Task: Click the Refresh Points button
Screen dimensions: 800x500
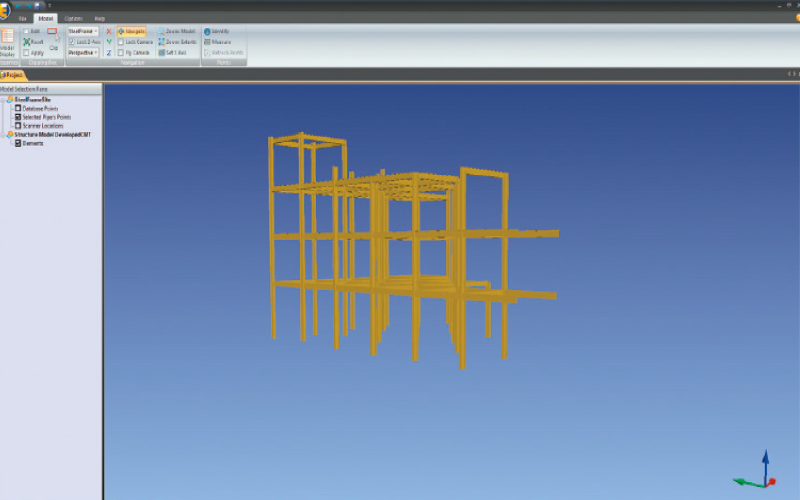Action: tap(223, 53)
